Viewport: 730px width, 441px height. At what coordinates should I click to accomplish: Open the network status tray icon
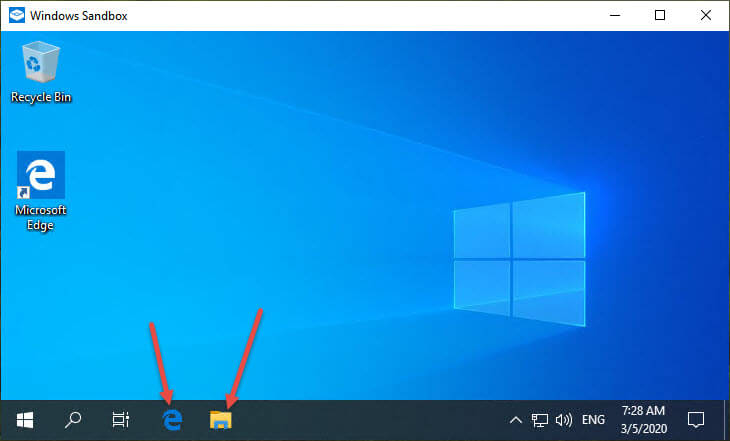point(540,420)
